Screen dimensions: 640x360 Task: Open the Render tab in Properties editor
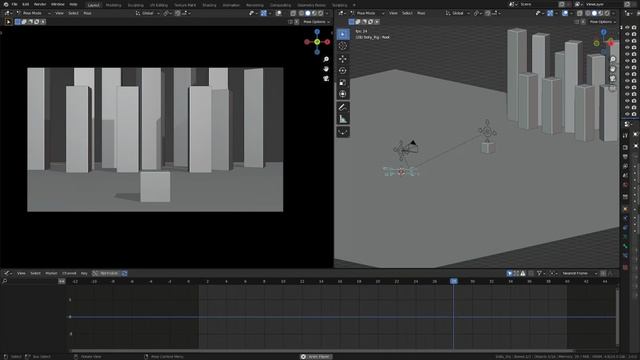[625, 147]
